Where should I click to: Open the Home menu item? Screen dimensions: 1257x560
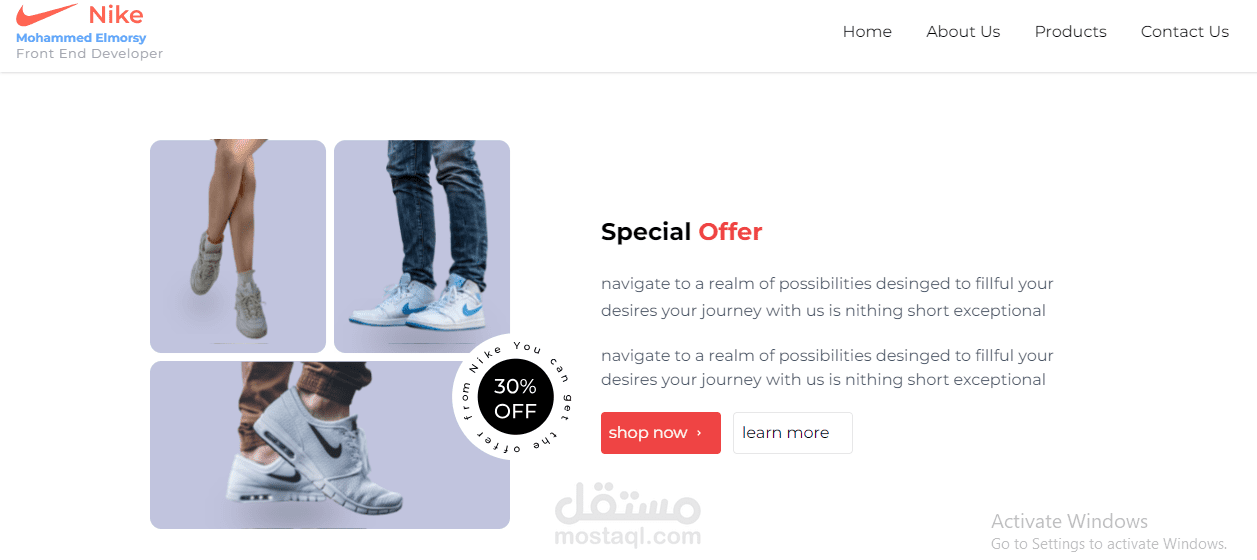click(x=867, y=32)
